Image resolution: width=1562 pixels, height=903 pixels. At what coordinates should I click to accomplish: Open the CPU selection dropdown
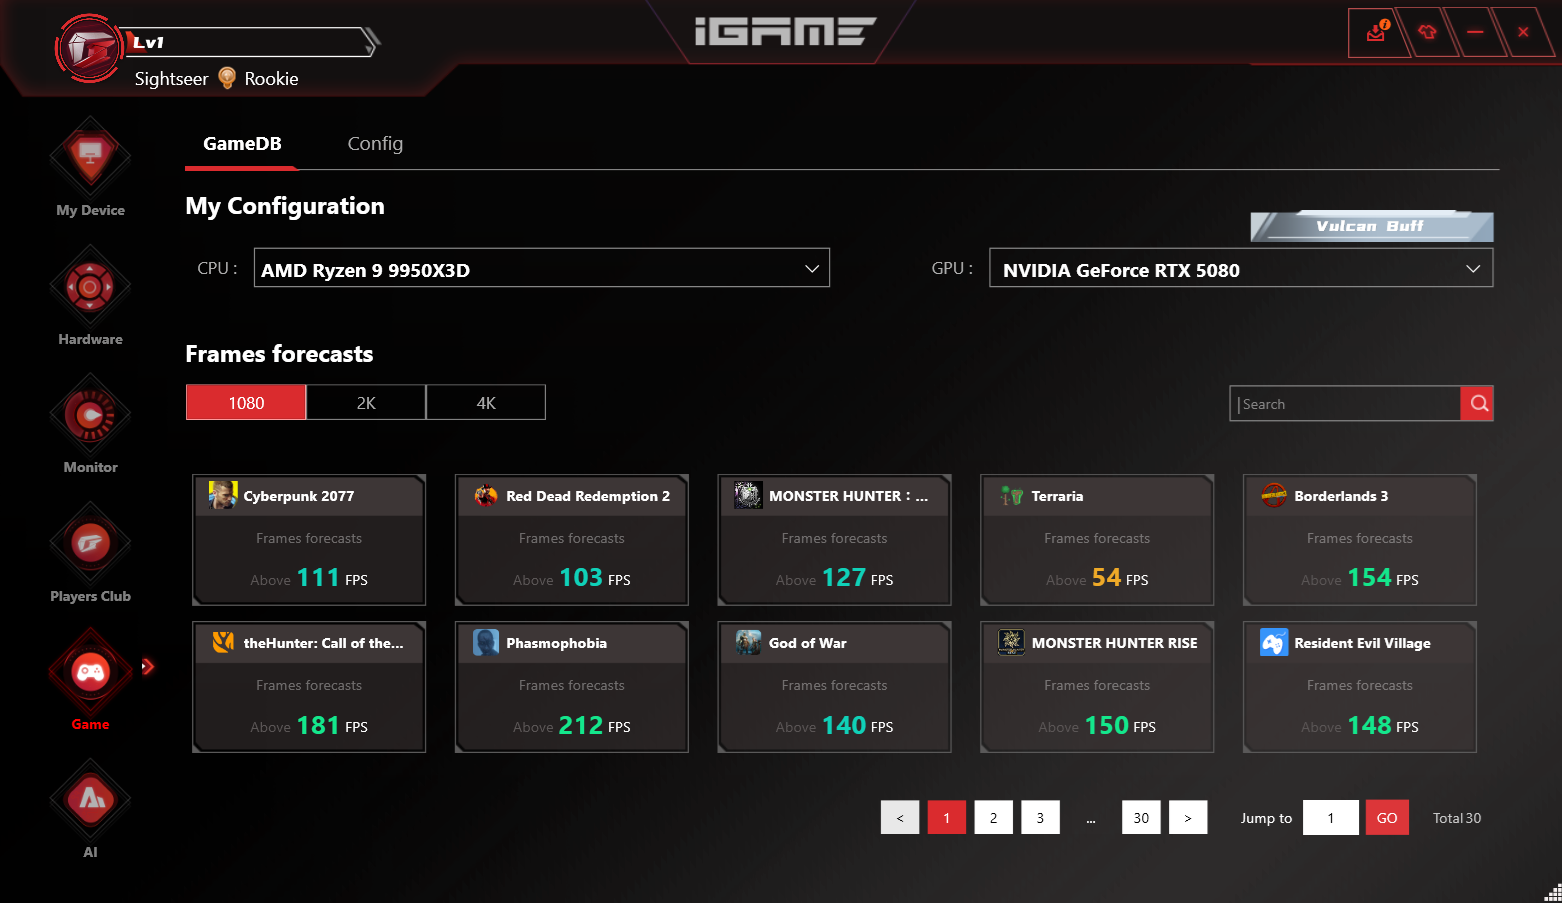[x=542, y=268]
